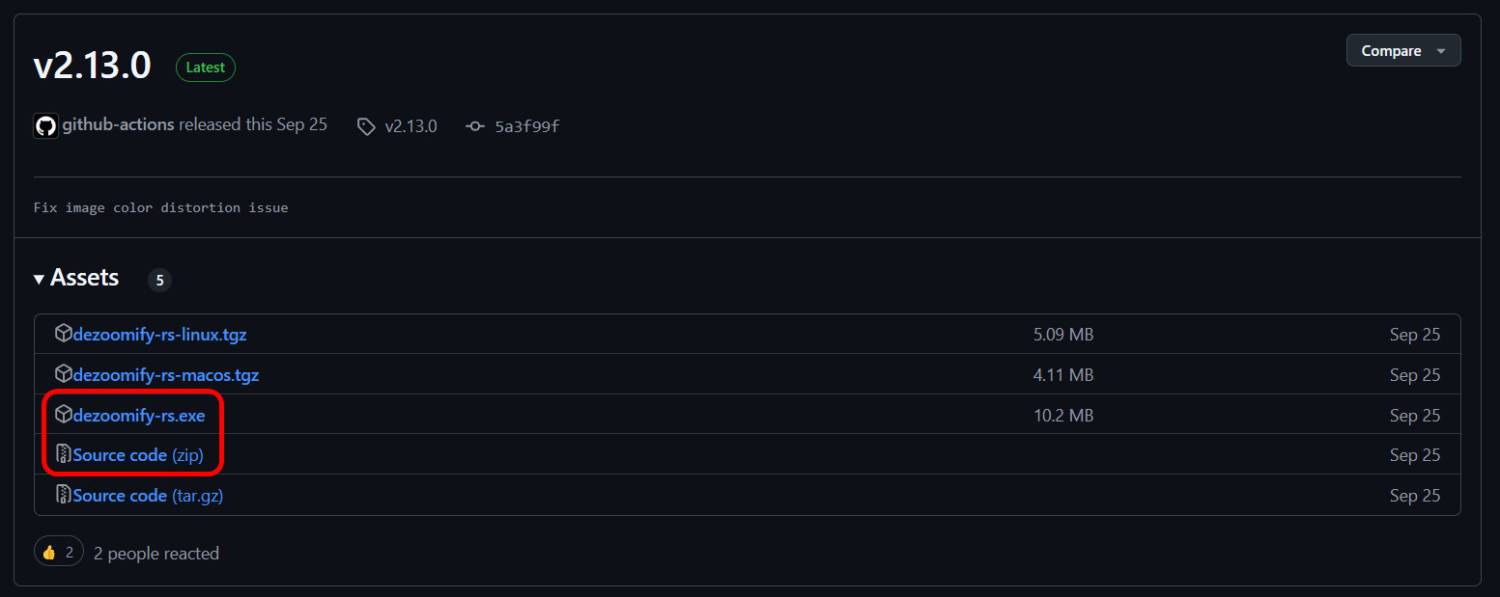This screenshot has height=597, width=1500.
Task: Toggle the thumbs up reaction button
Action: click(x=59, y=552)
